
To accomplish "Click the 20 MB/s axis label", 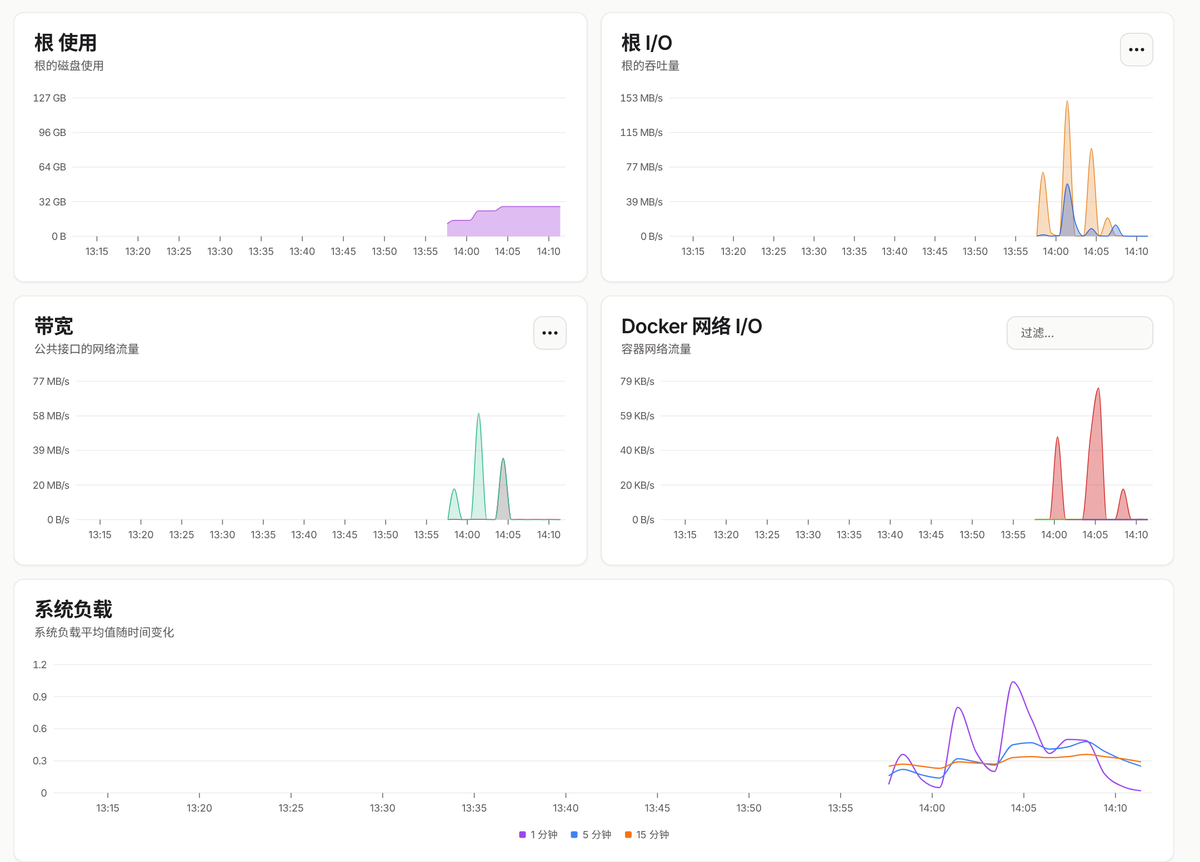I will (x=52, y=485).
